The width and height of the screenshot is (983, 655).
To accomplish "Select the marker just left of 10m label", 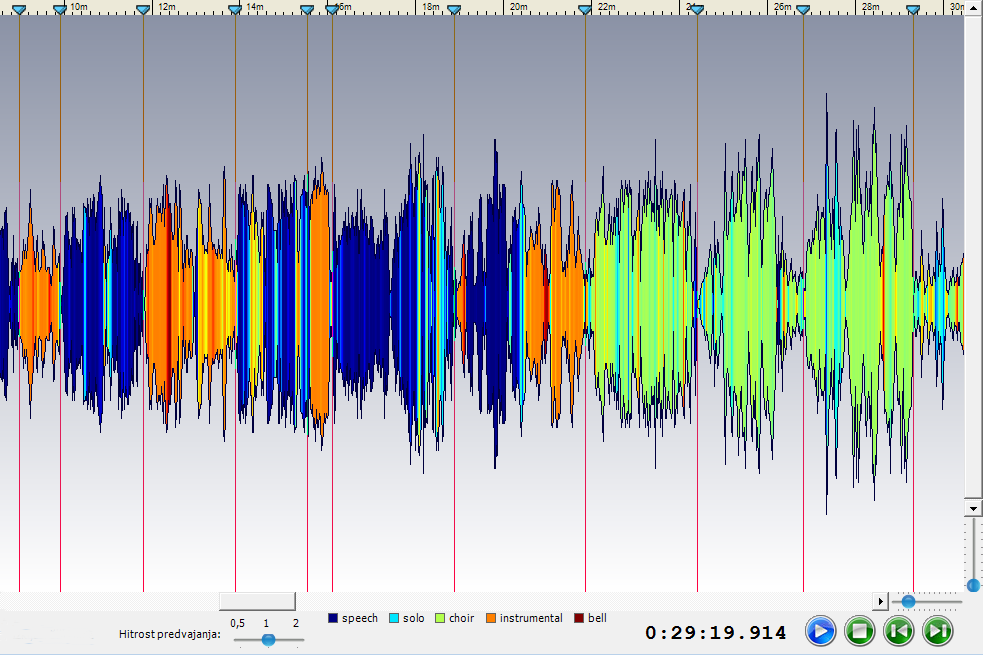I will pos(60,10).
